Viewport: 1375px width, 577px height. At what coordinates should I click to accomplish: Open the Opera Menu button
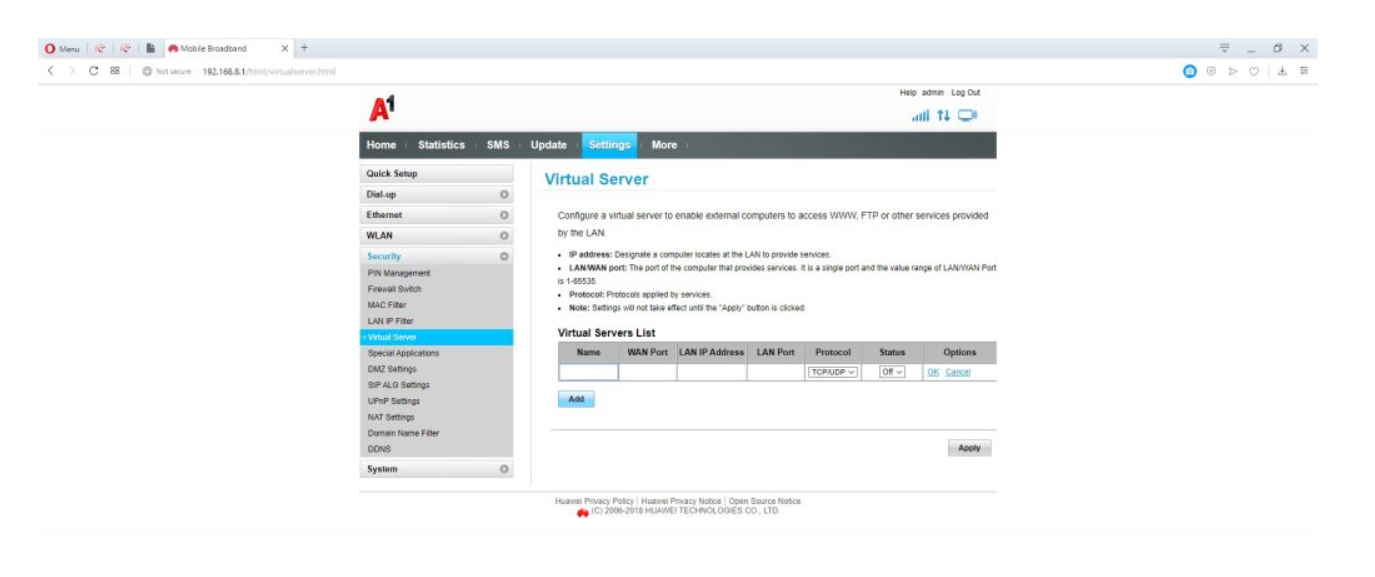pyautogui.click(x=62, y=48)
